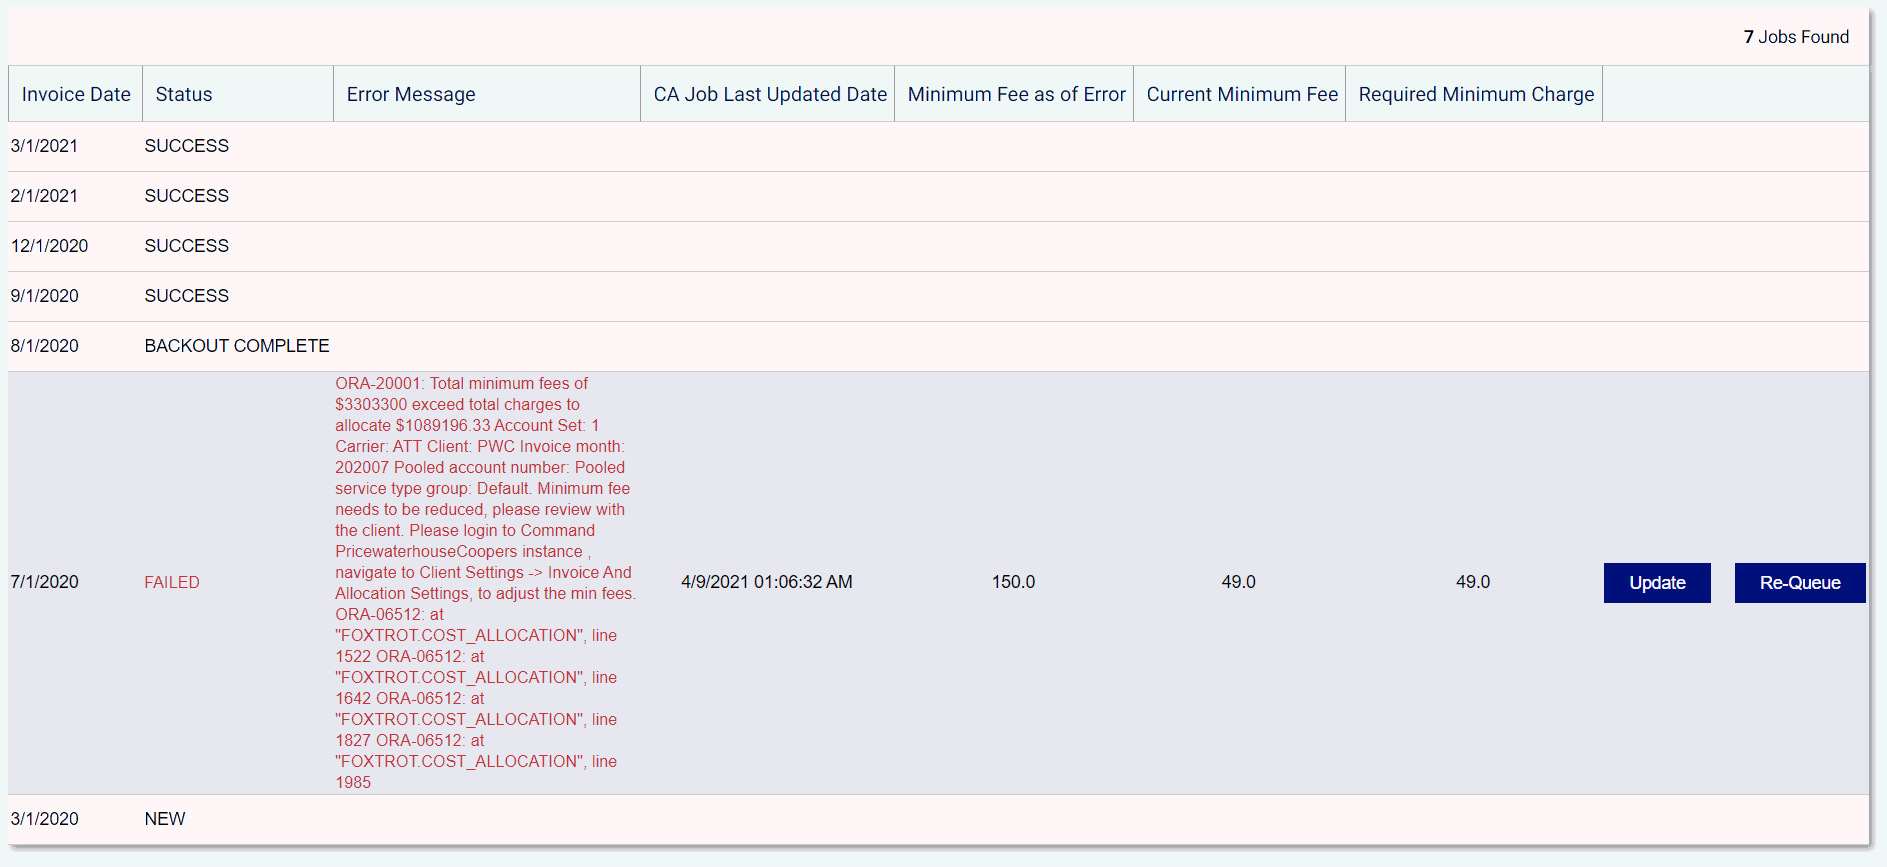Click the 7 Jobs Found label
Viewport: 1887px width, 867px height.
pyautogui.click(x=1796, y=37)
